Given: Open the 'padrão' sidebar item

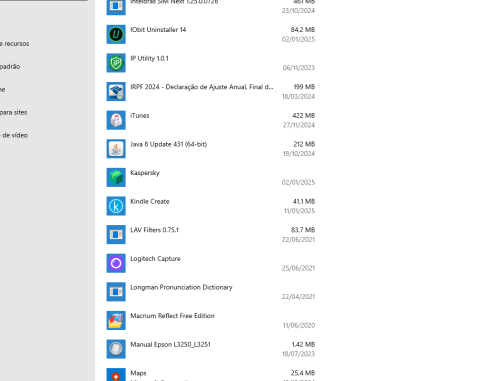Looking at the screenshot, I should 10,67.
